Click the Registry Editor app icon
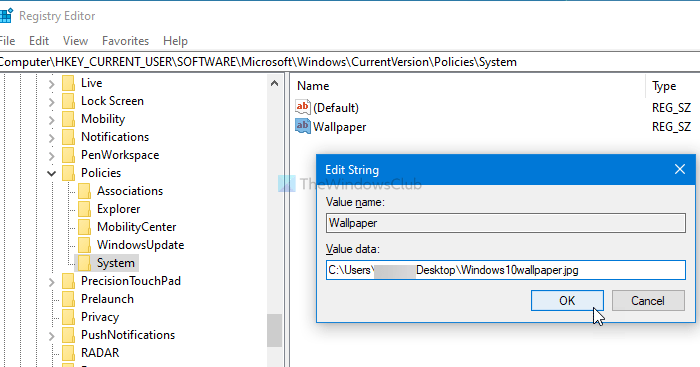This screenshot has width=700, height=367. [5, 16]
